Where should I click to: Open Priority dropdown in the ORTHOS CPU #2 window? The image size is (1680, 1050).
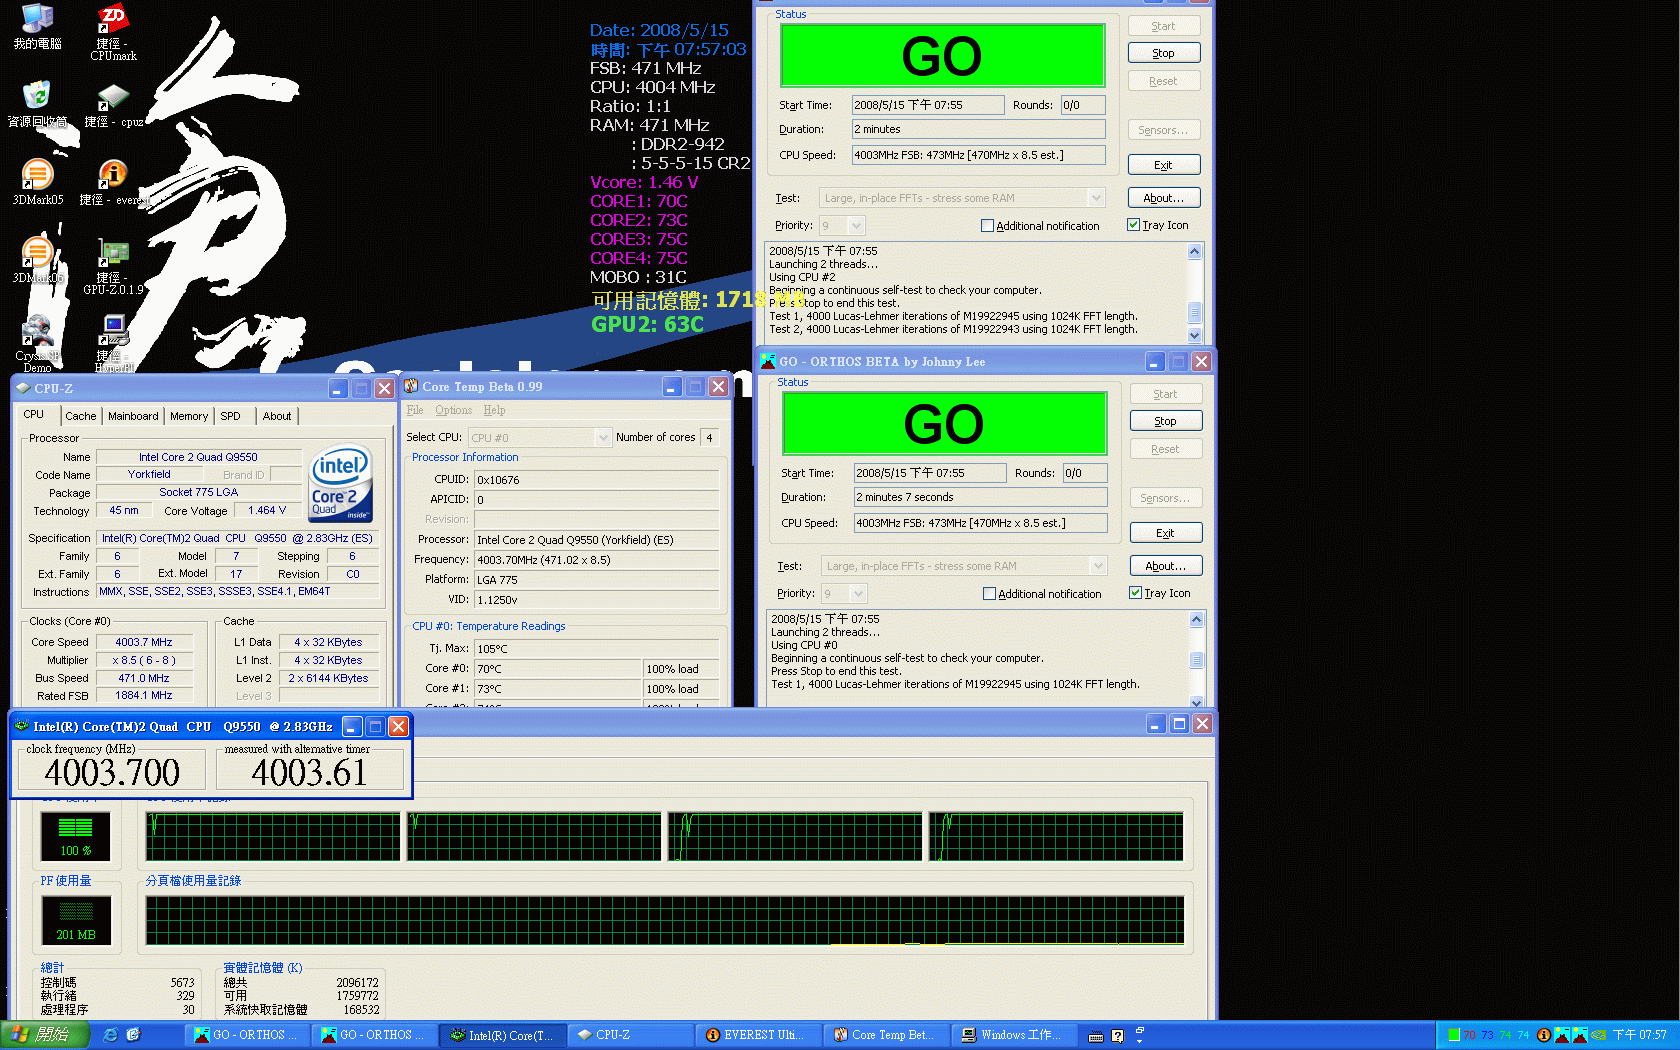[x=842, y=226]
